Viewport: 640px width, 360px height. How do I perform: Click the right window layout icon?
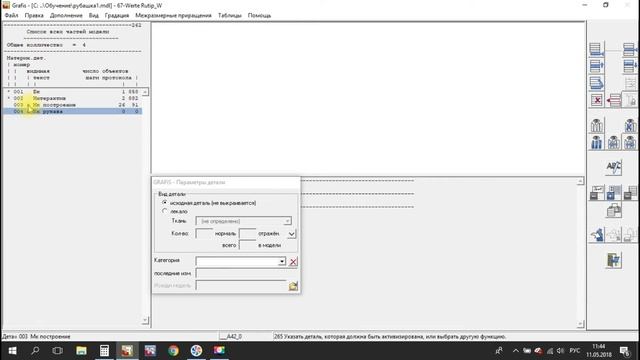pyautogui.click(x=630, y=193)
